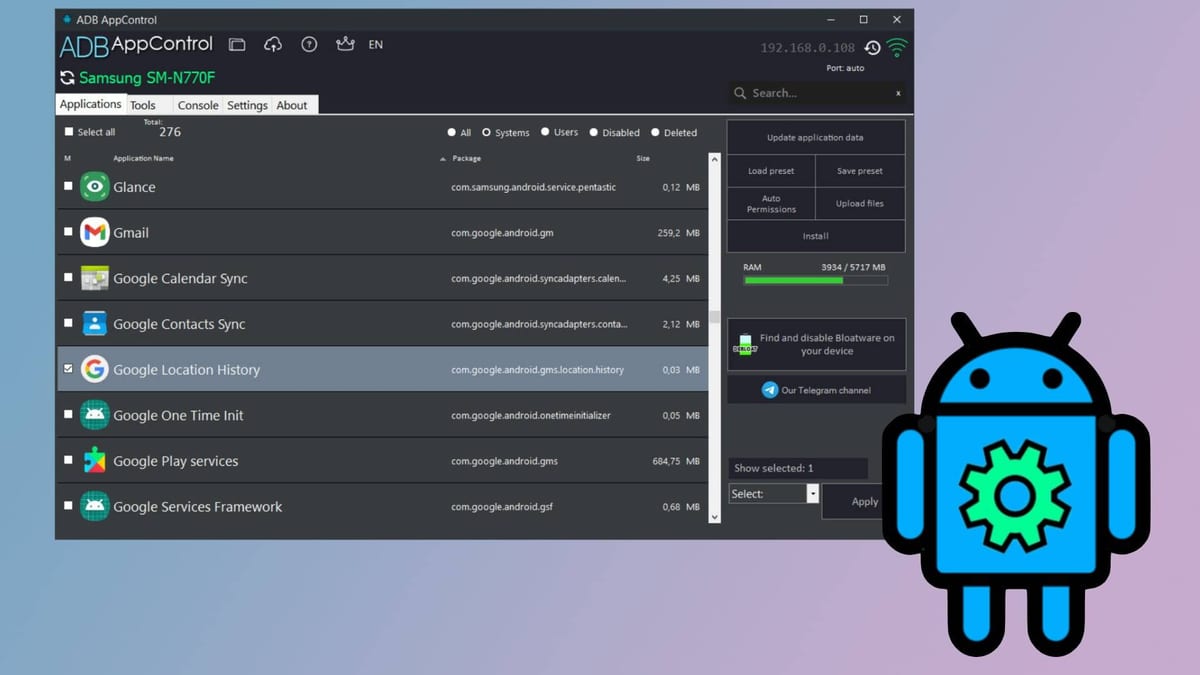Check the Google One Time Init checkbox
This screenshot has width=1200, height=675.
(x=68, y=414)
